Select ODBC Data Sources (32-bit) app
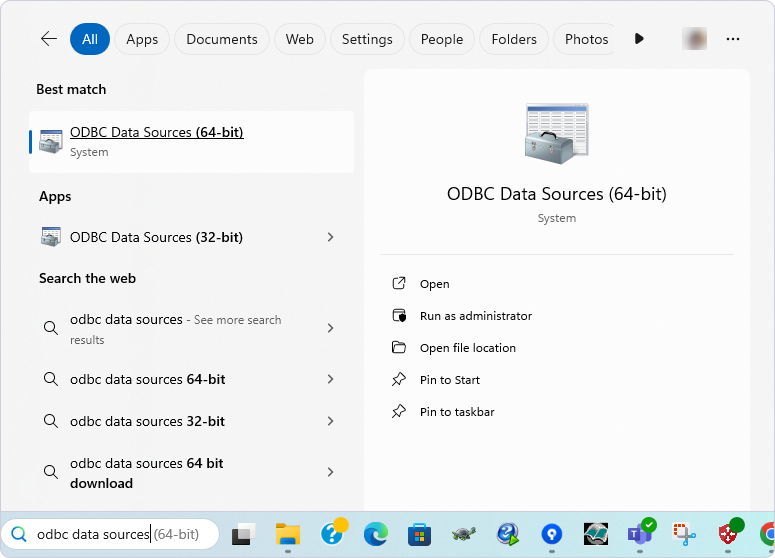Image resolution: width=775 pixels, height=558 pixels. (191, 237)
